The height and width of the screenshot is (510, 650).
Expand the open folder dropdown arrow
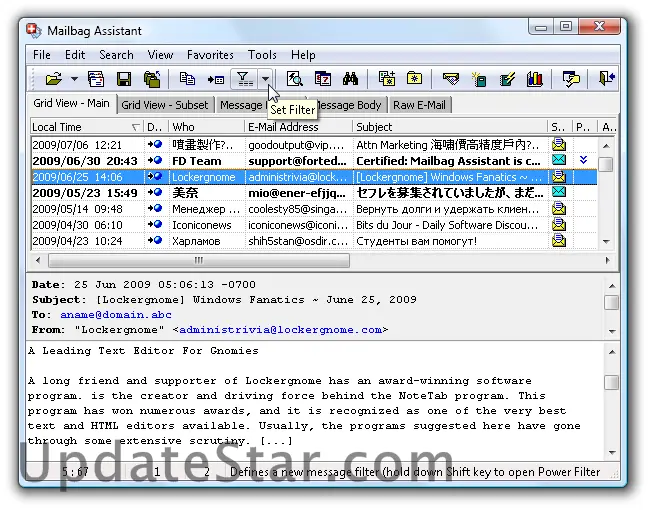coord(74,78)
